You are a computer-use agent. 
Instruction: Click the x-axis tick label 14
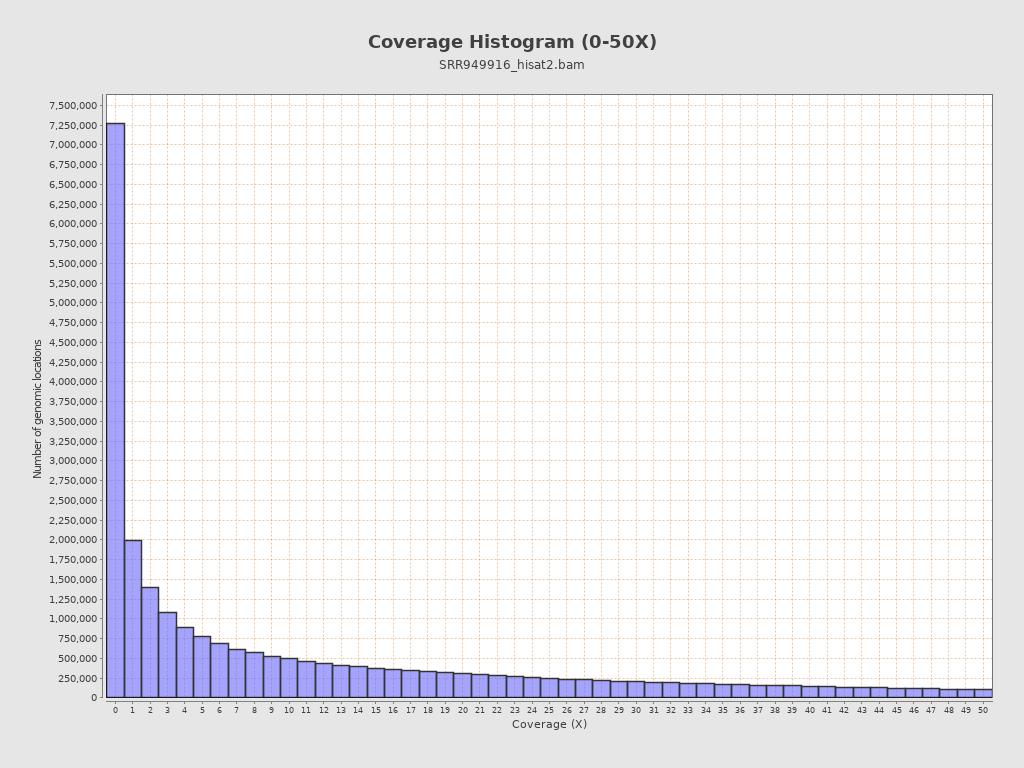[358, 710]
